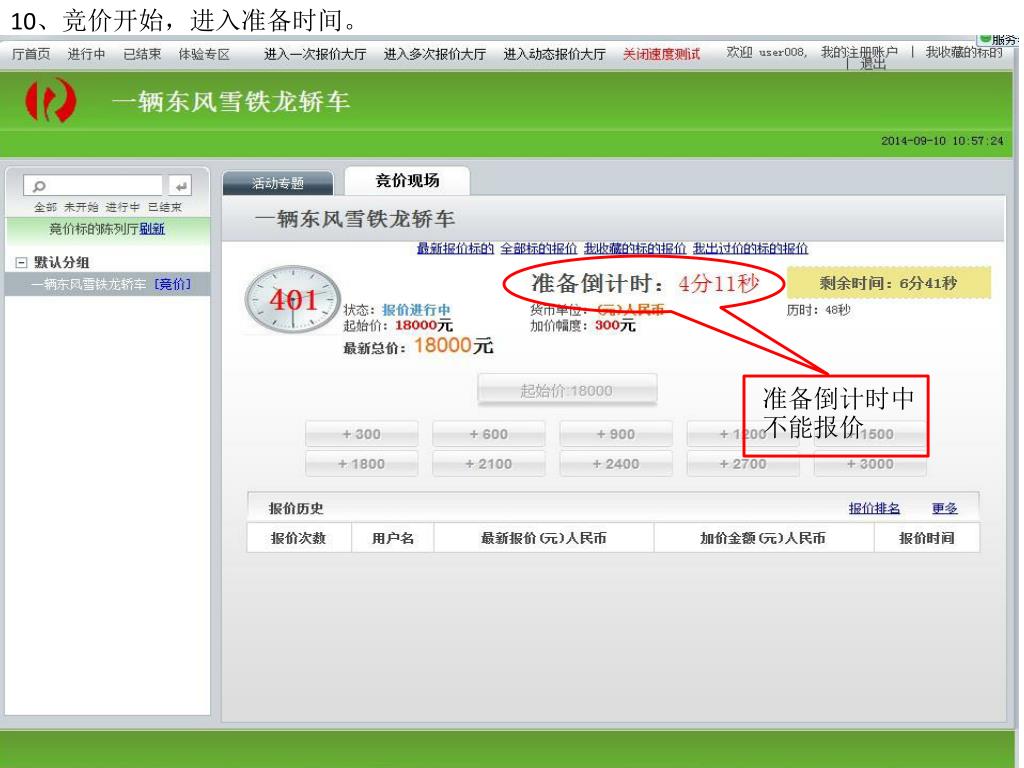This screenshot has height=768, width=1024.
Task: Click the + 2700 increment button
Action: pos(743,464)
